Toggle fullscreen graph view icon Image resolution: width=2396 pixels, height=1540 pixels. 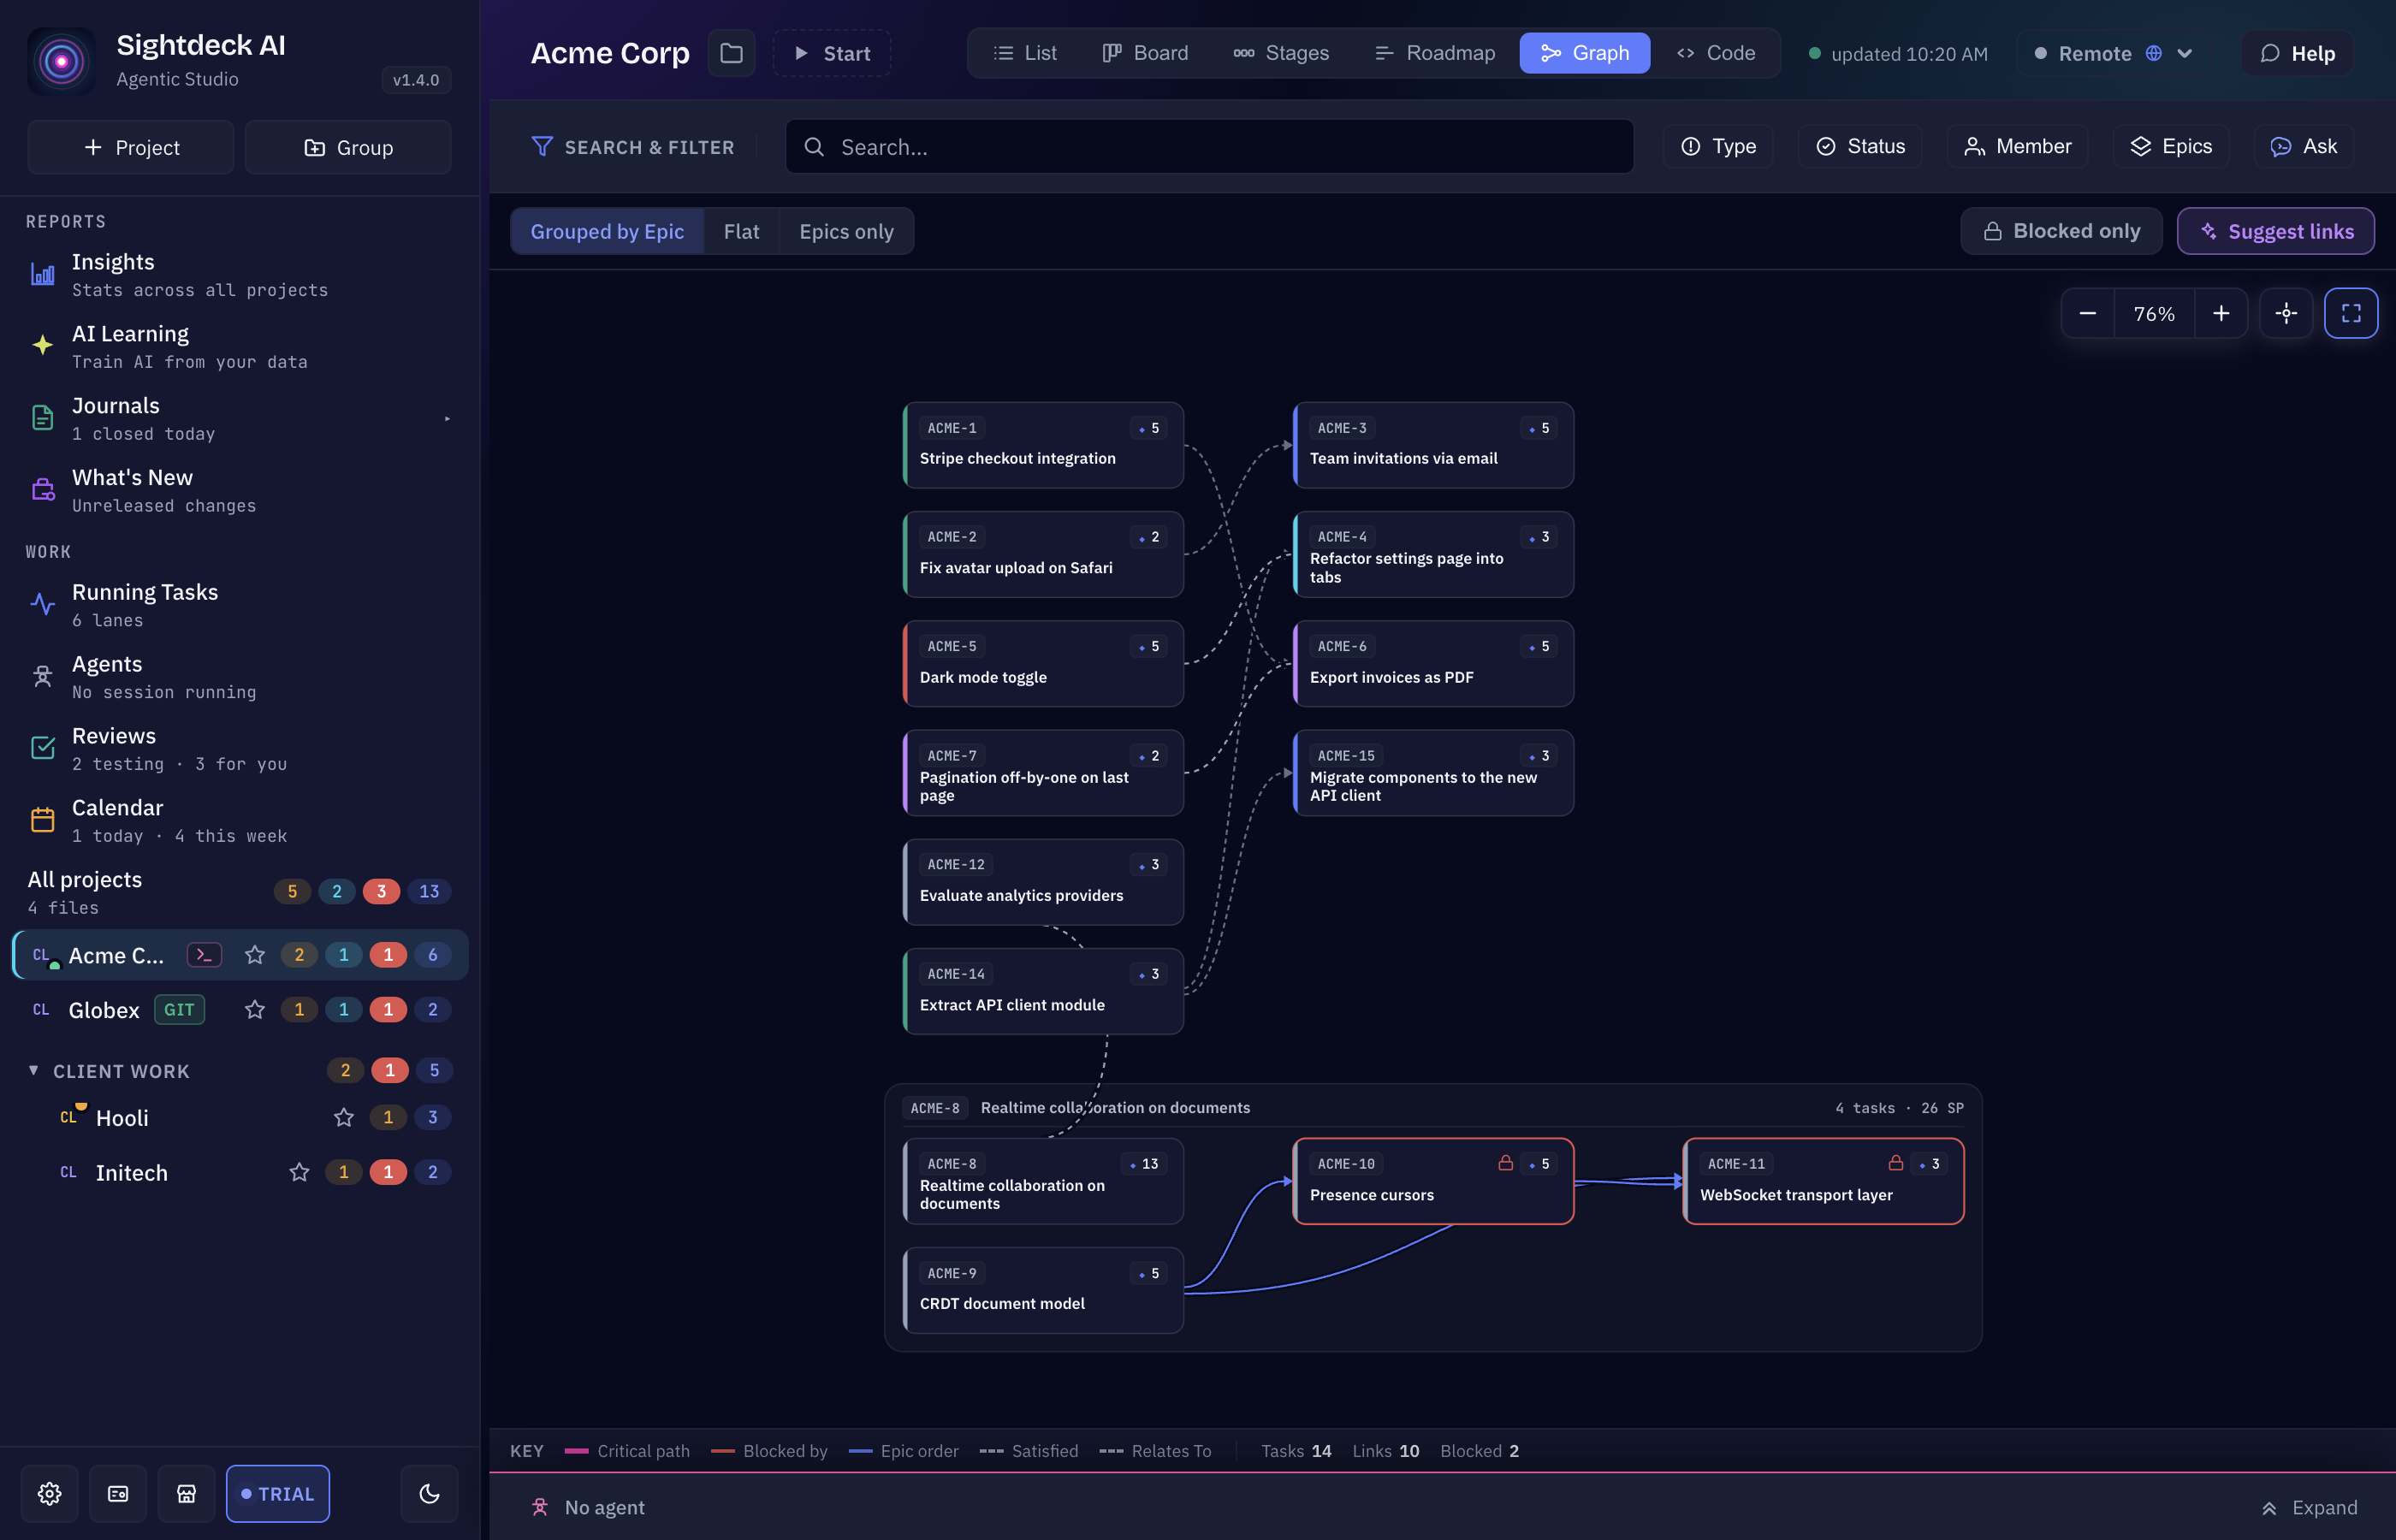[x=2351, y=314]
